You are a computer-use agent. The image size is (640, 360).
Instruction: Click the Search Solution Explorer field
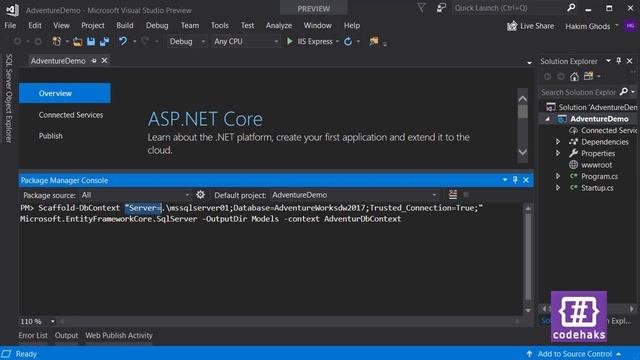[x=578, y=92]
